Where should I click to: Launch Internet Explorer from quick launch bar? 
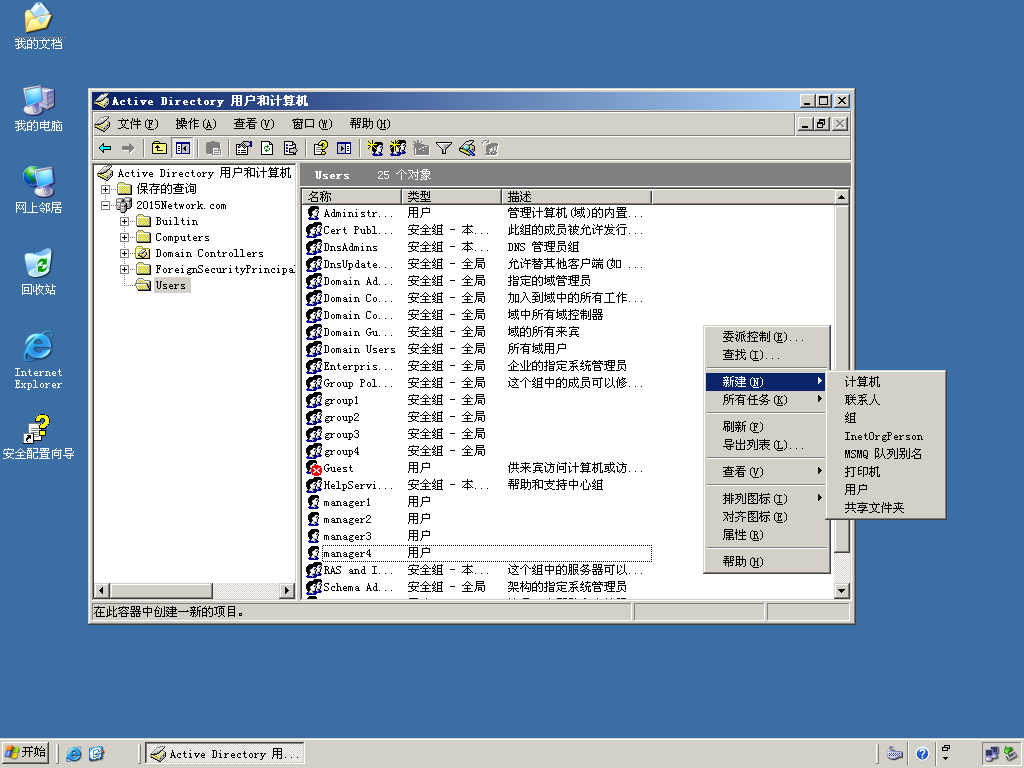74,754
